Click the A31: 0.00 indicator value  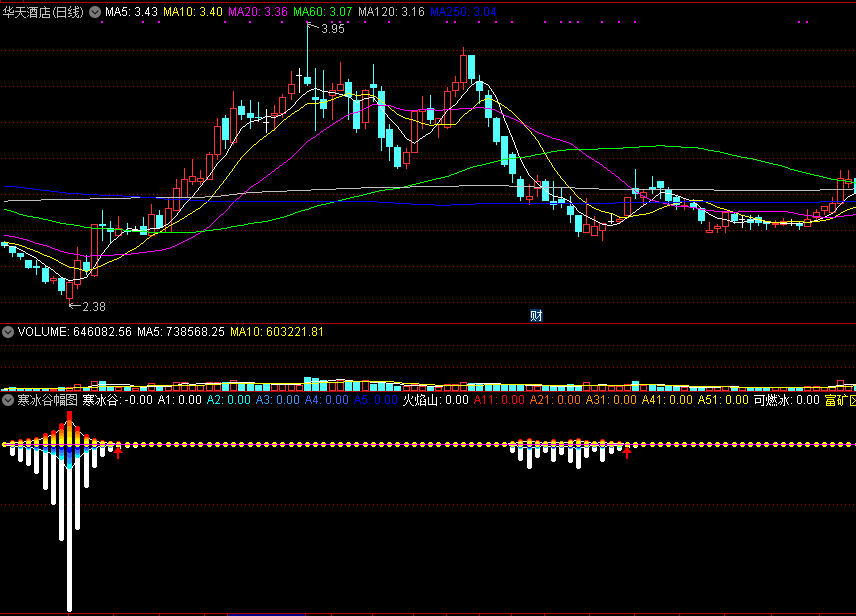tap(611, 400)
